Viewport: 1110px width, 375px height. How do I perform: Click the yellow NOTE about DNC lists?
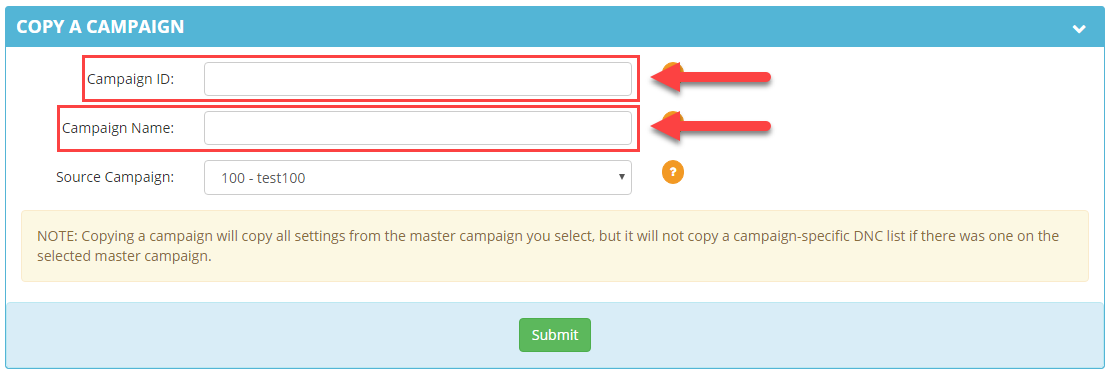click(x=554, y=246)
